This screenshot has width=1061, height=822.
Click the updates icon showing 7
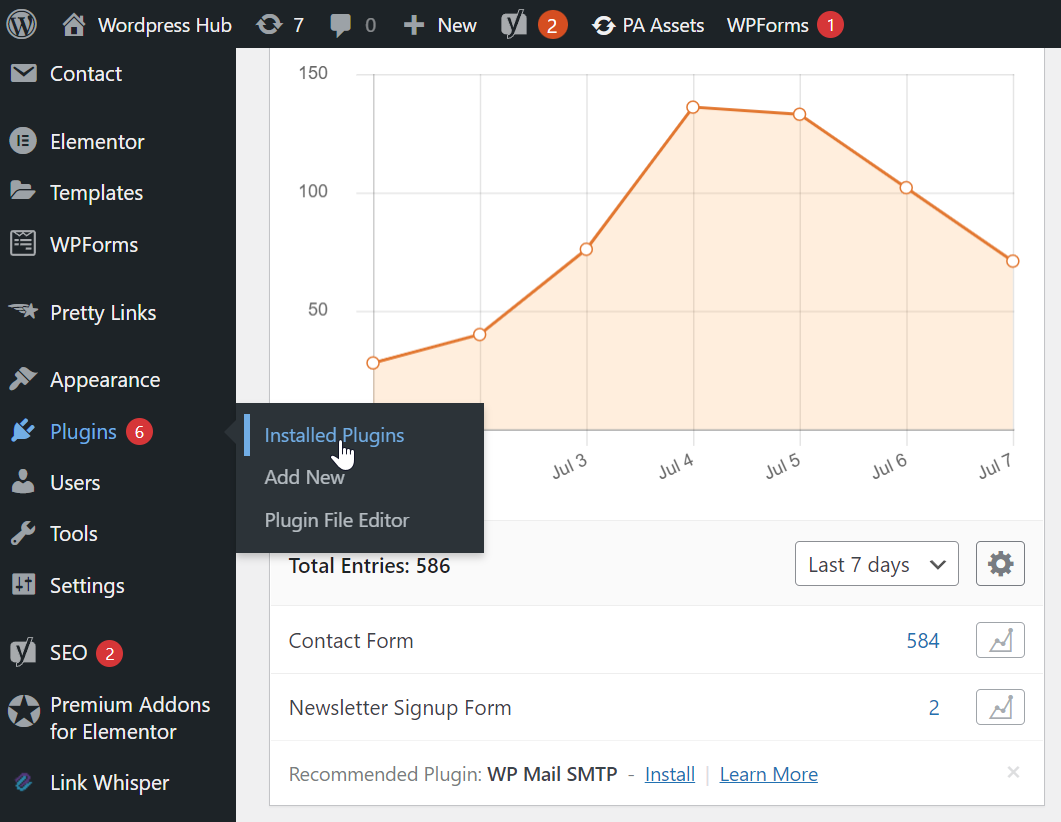click(269, 25)
